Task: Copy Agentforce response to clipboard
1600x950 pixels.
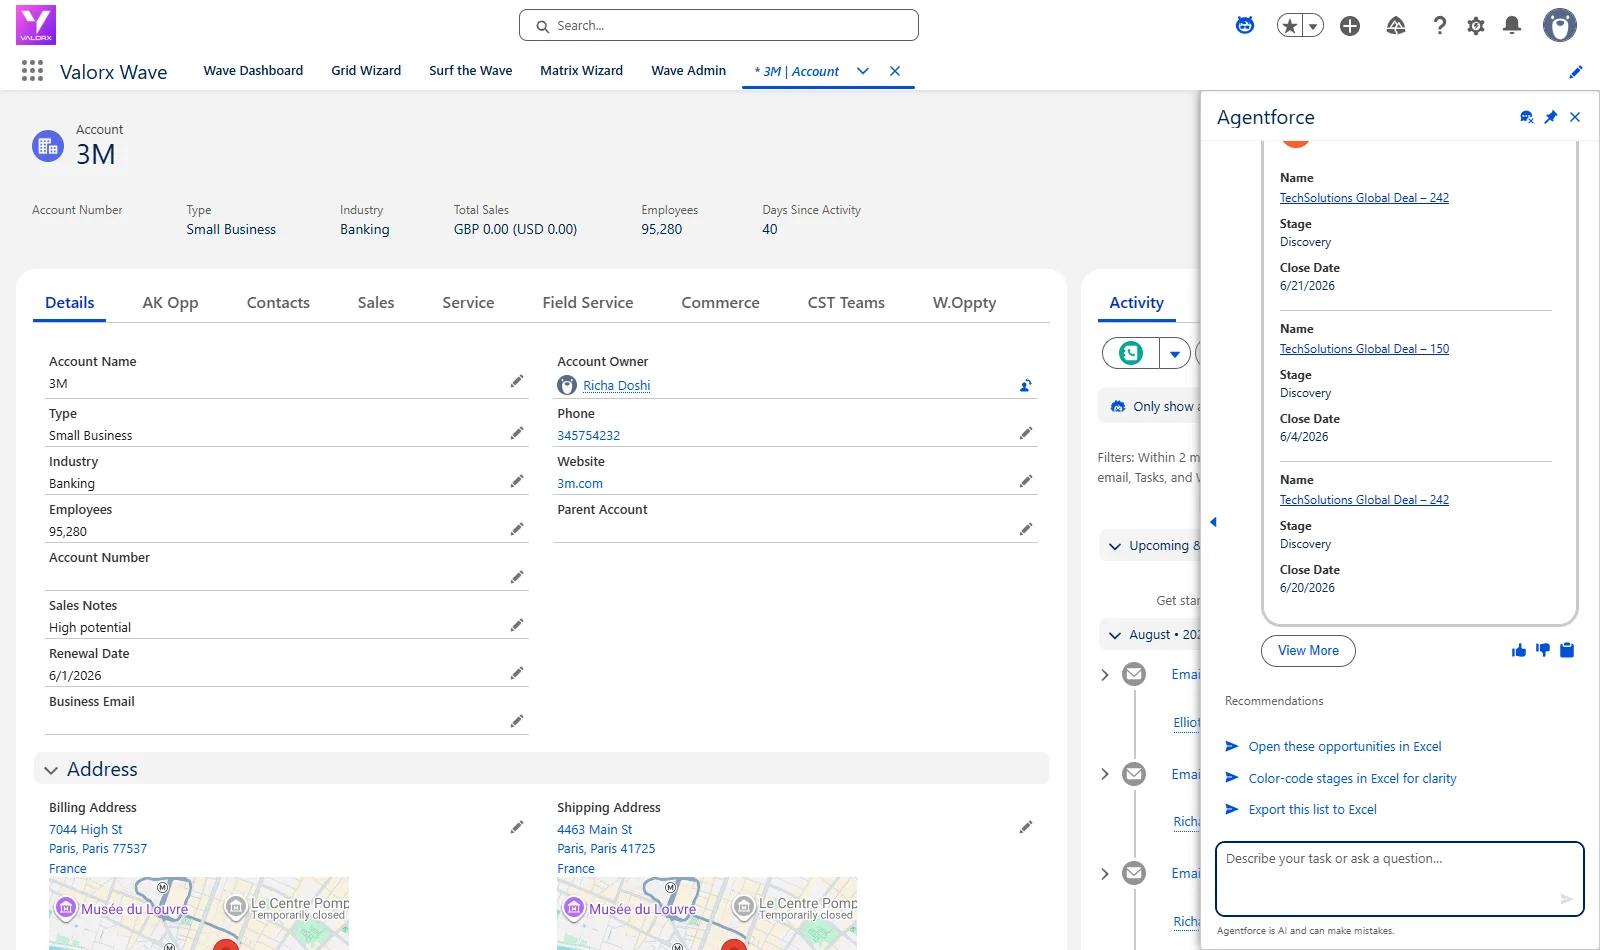Action: click(x=1567, y=650)
